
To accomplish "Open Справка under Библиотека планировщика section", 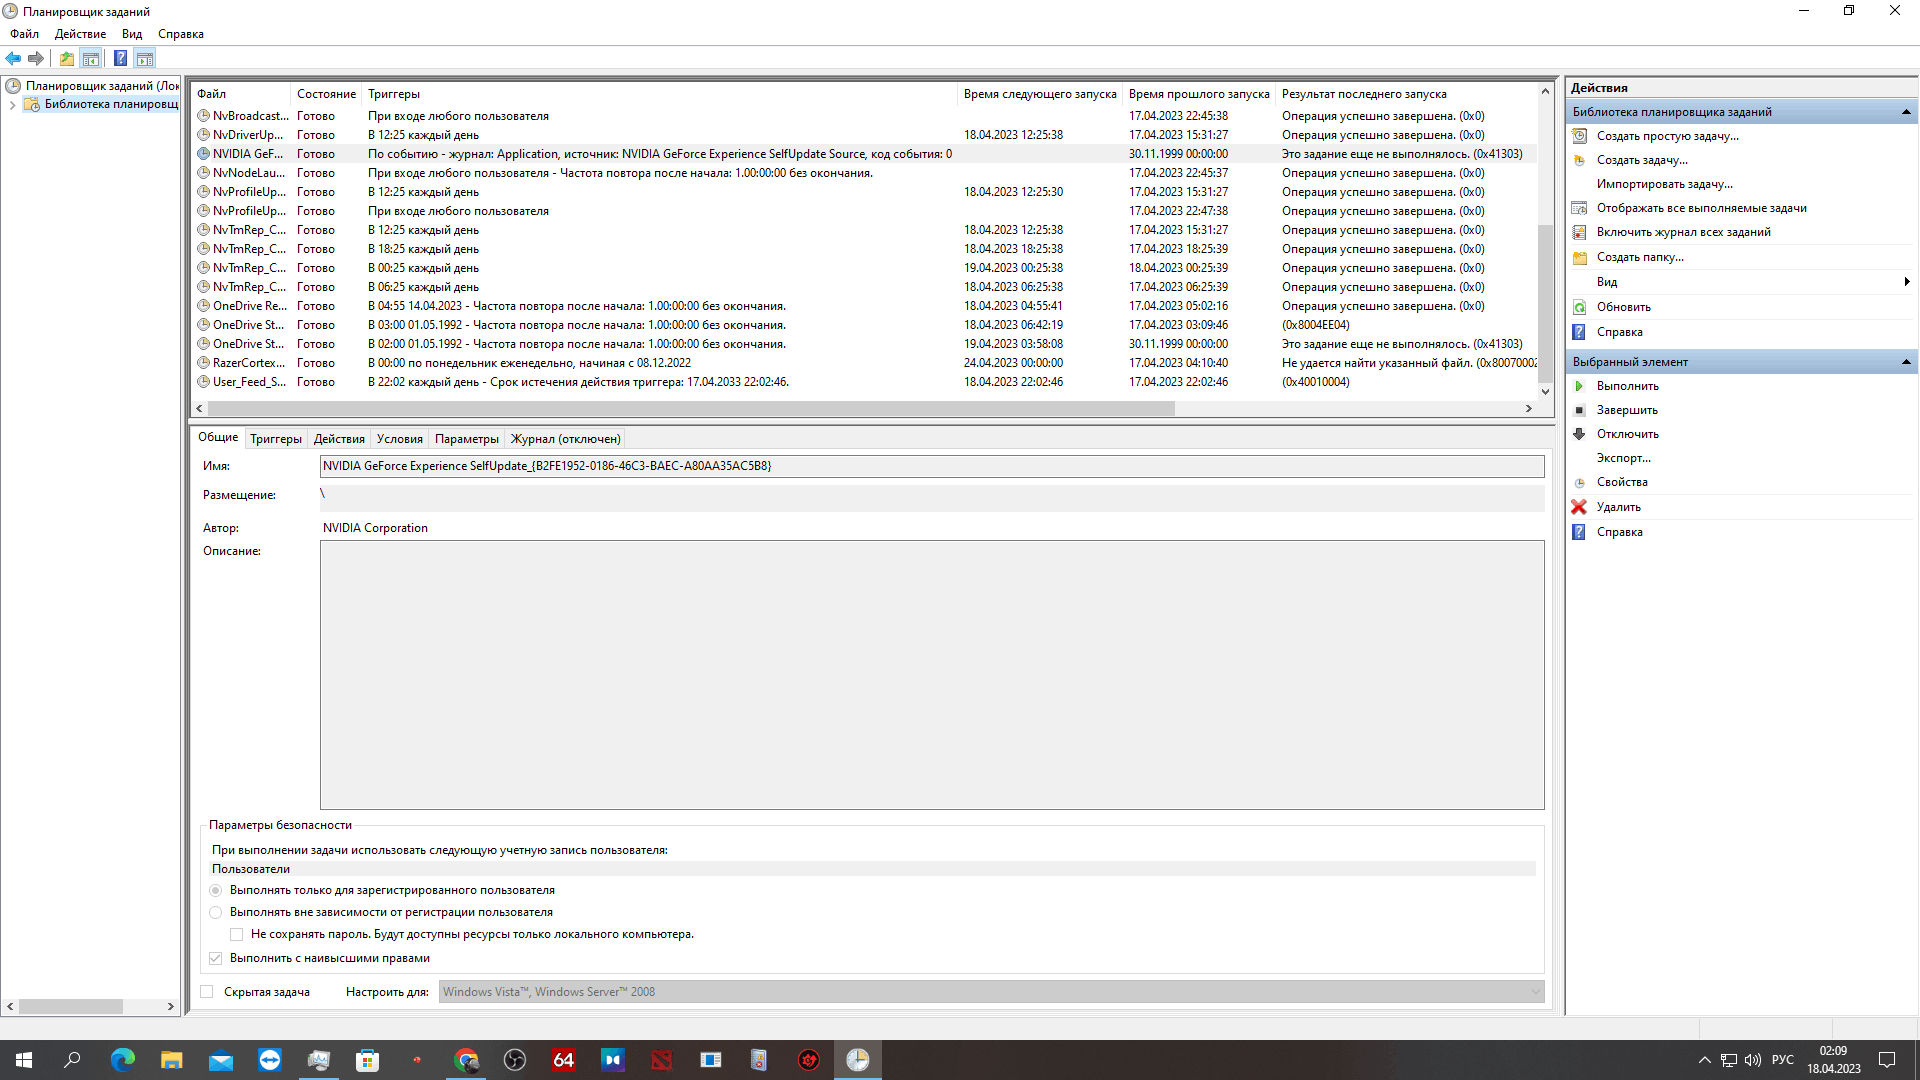I will pos(1619,332).
